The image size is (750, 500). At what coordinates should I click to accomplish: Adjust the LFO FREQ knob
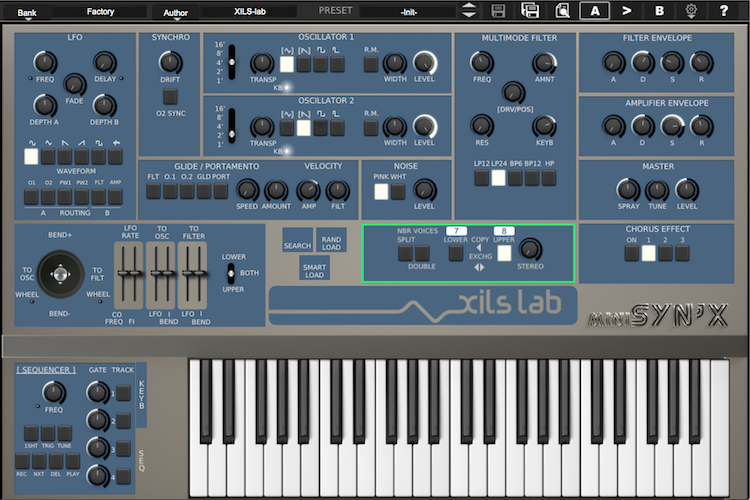point(44,62)
